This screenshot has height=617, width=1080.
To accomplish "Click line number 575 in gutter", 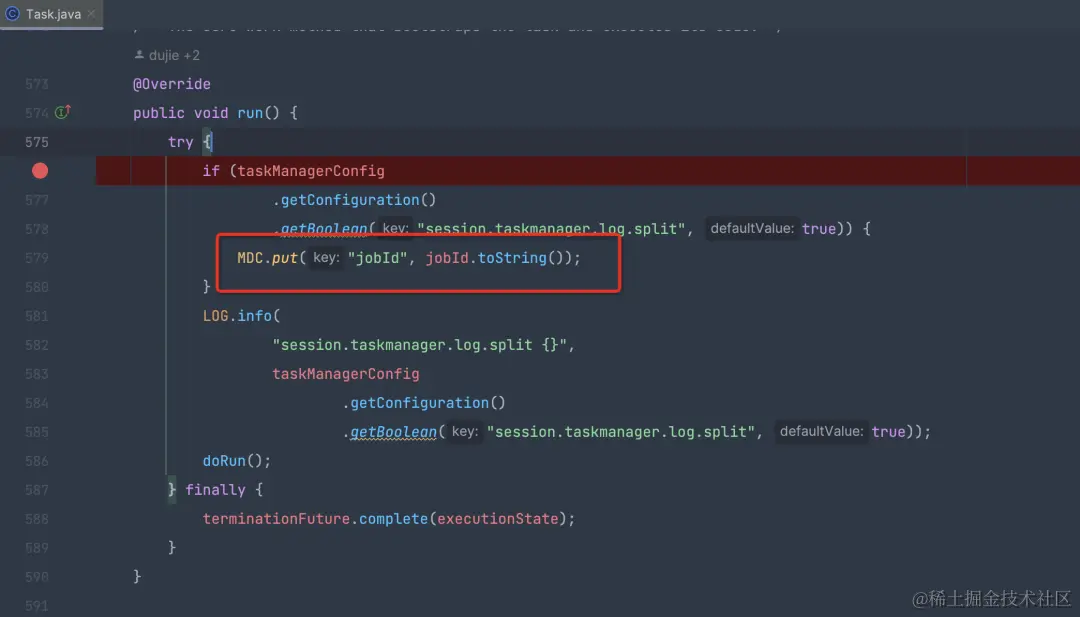I will point(37,142).
